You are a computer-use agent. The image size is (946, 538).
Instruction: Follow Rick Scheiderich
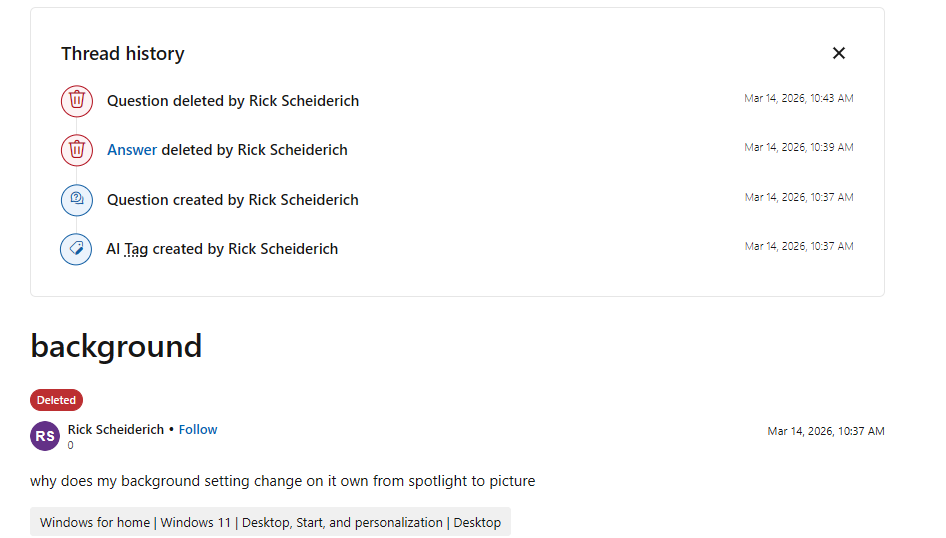[198, 429]
